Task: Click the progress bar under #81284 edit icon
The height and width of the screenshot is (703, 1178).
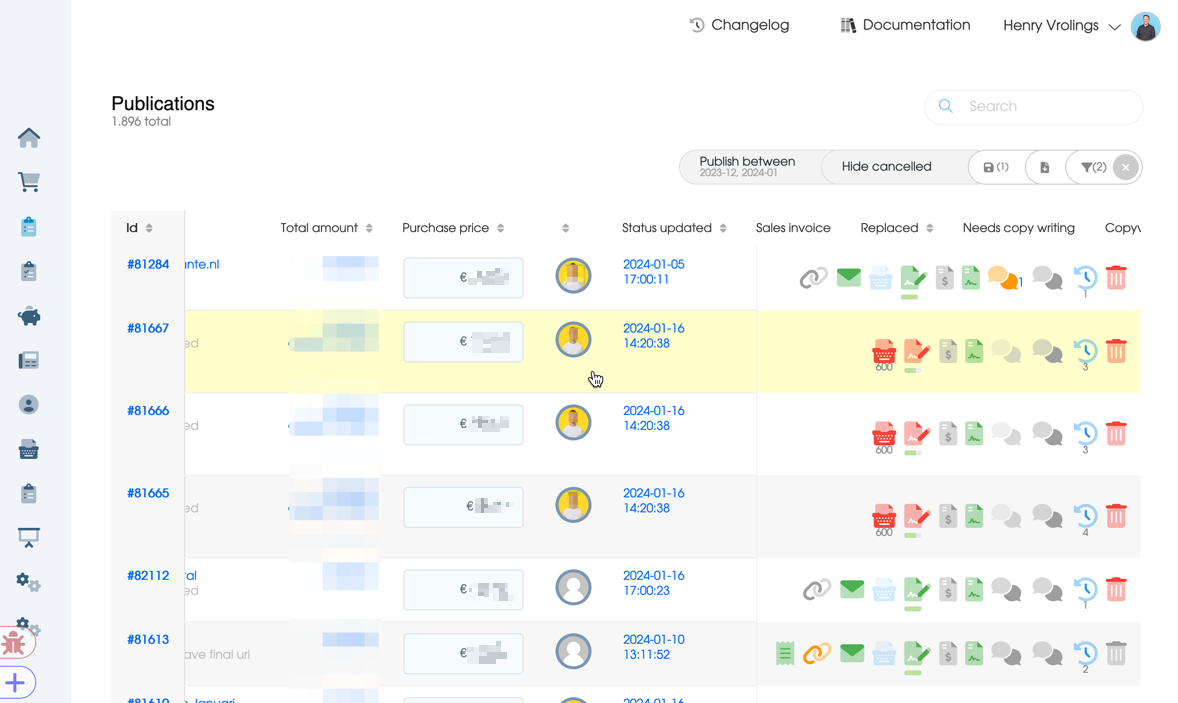Action: click(909, 297)
